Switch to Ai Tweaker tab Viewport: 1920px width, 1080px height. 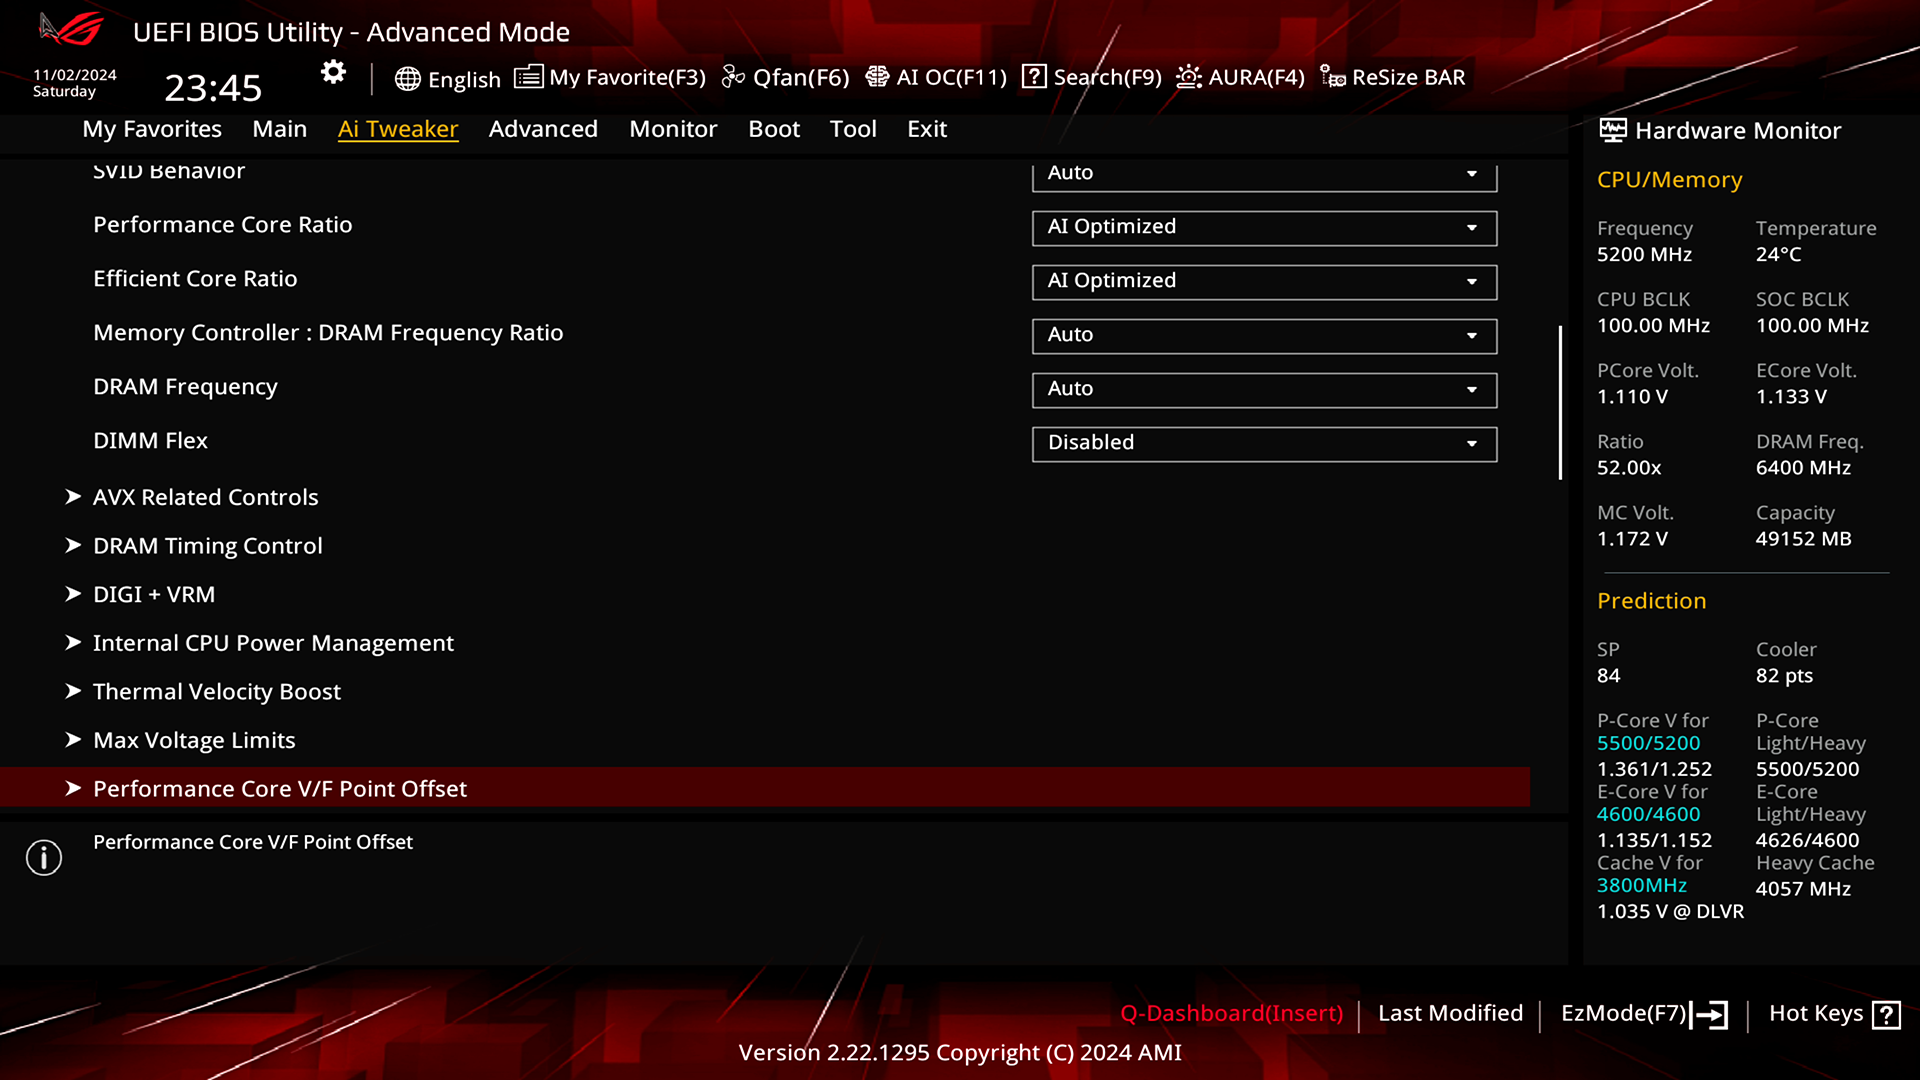coord(398,129)
